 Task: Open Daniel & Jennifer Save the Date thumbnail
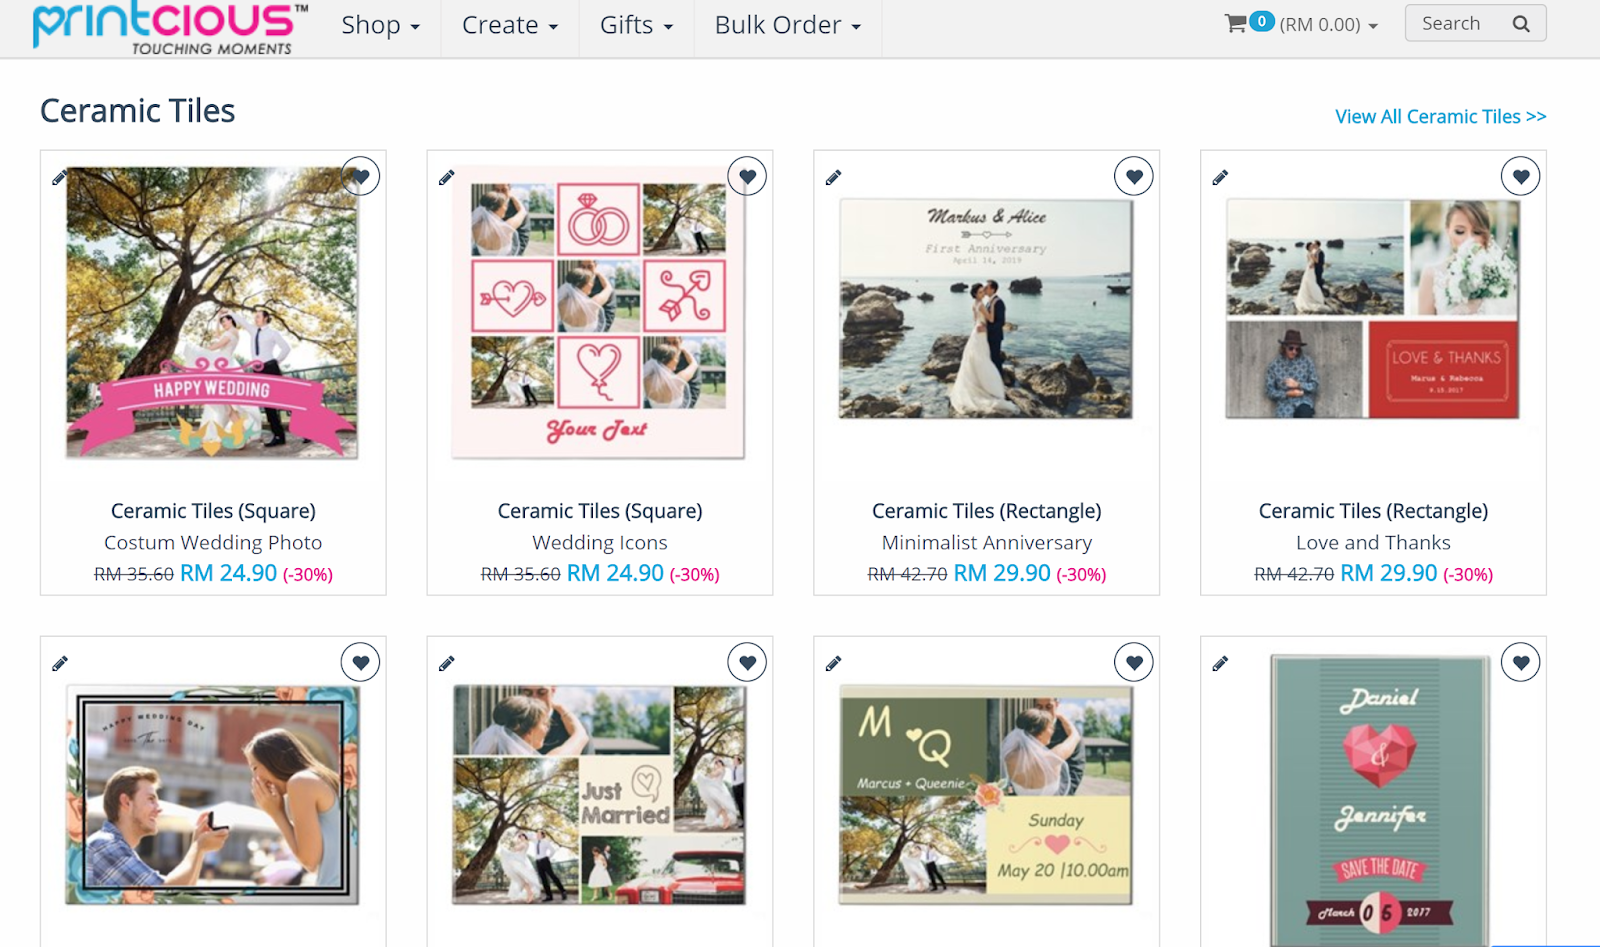[x=1380, y=800]
